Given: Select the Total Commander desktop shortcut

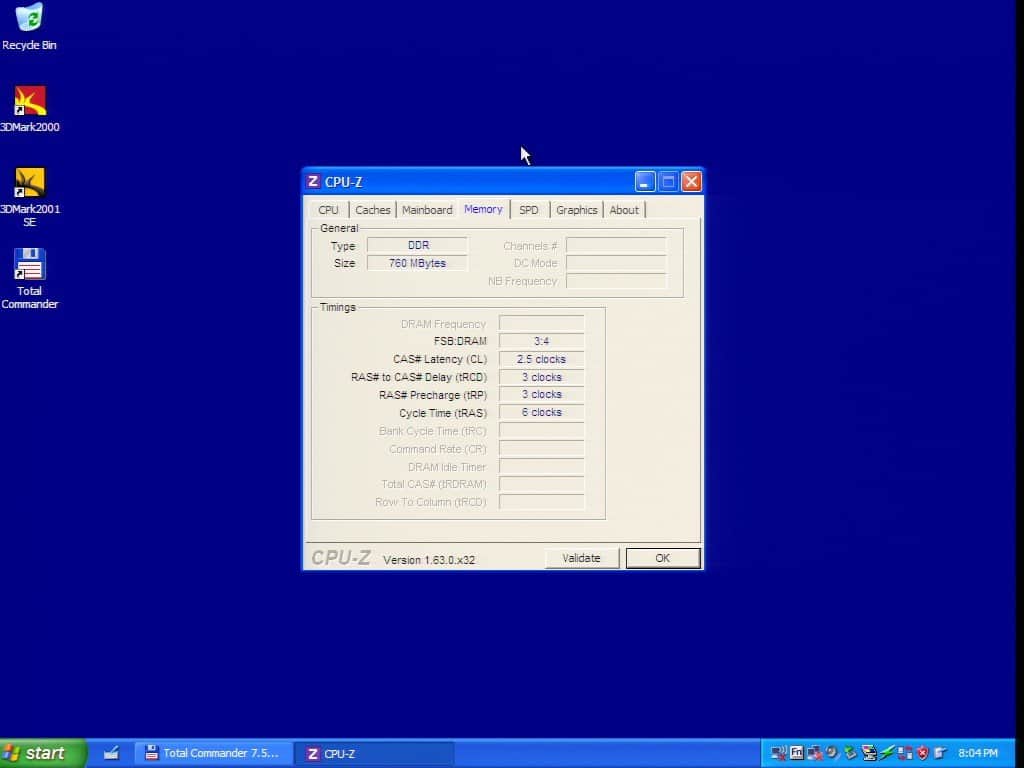Looking at the screenshot, I should point(29,279).
